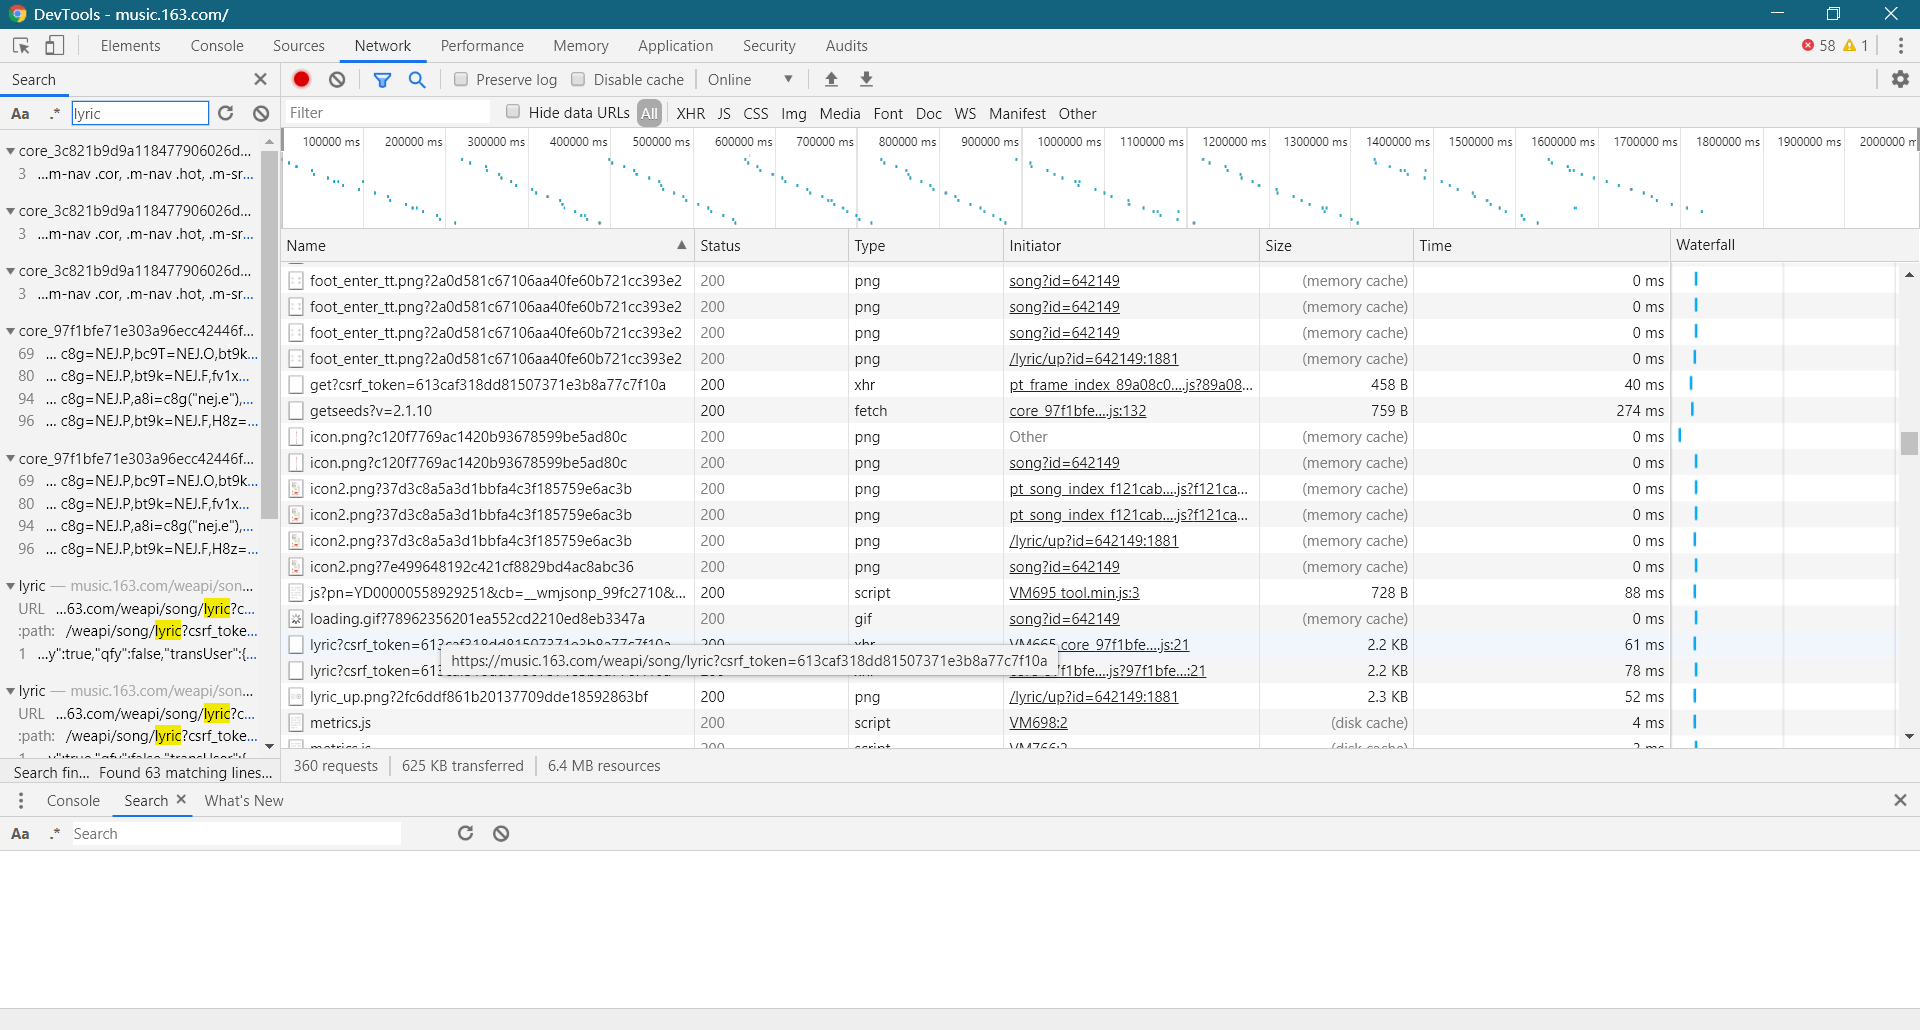Activate the inspect element picker icon
Viewport: 1920px width, 1030px height.
(x=21, y=46)
